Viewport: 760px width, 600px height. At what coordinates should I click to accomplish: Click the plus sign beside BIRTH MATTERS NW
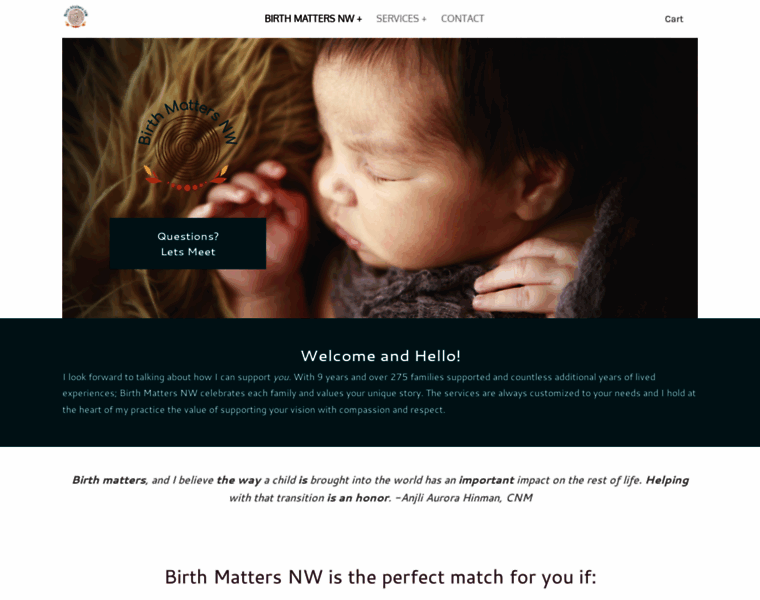(x=359, y=19)
